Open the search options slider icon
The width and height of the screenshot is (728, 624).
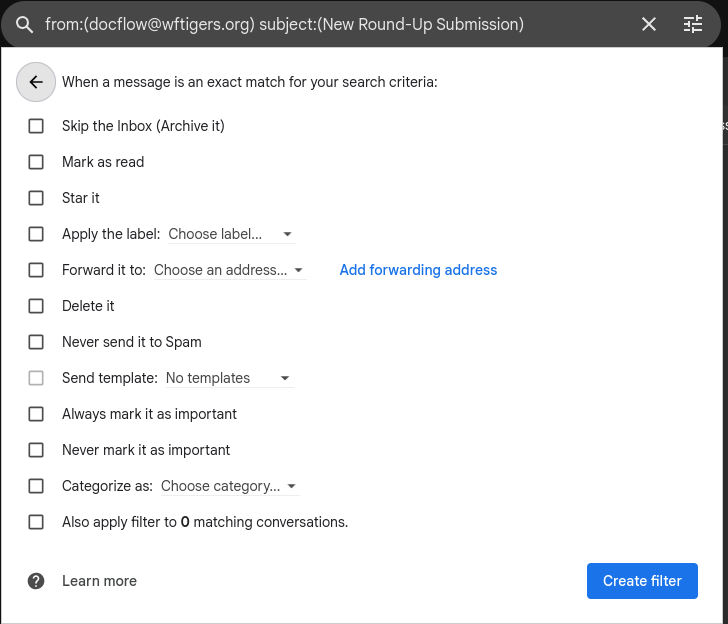coord(693,24)
